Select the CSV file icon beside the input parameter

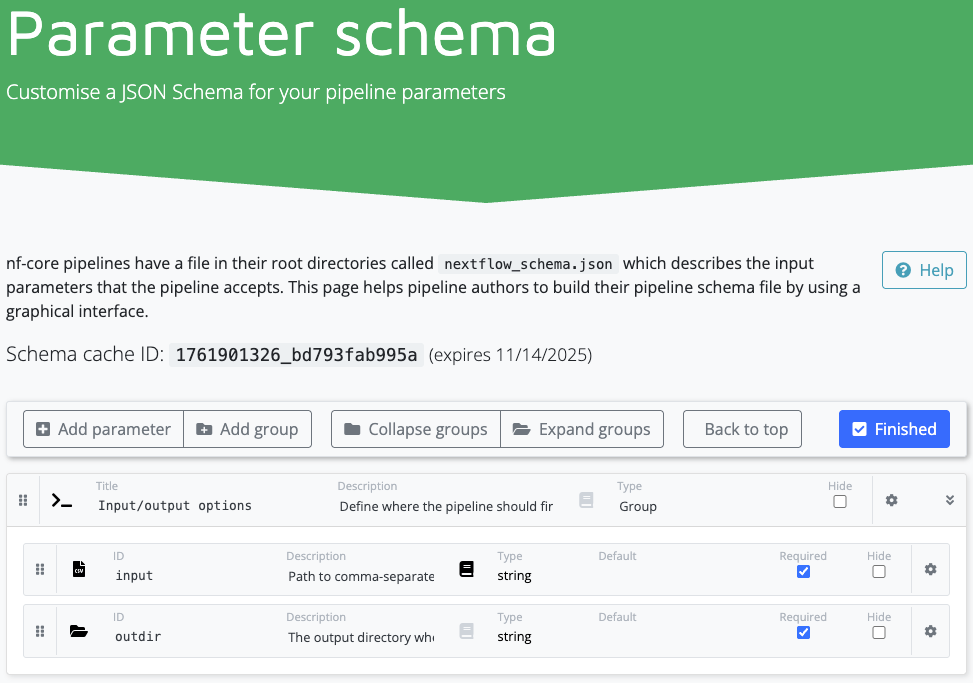[78, 569]
